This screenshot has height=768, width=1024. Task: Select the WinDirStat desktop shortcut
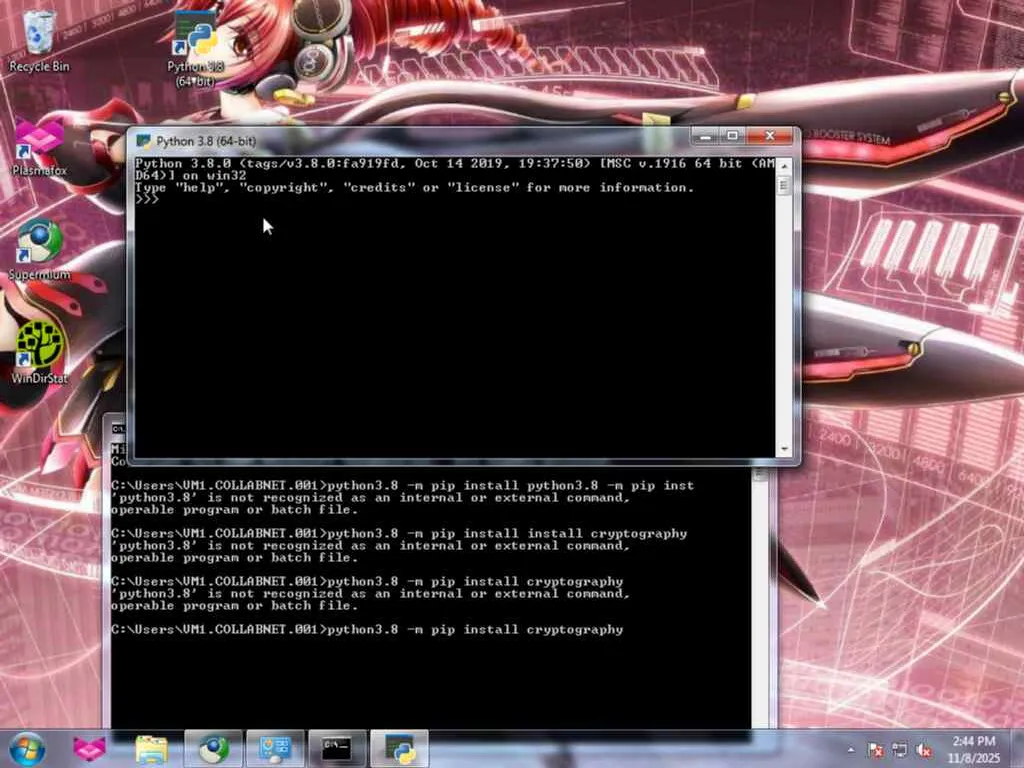(39, 353)
